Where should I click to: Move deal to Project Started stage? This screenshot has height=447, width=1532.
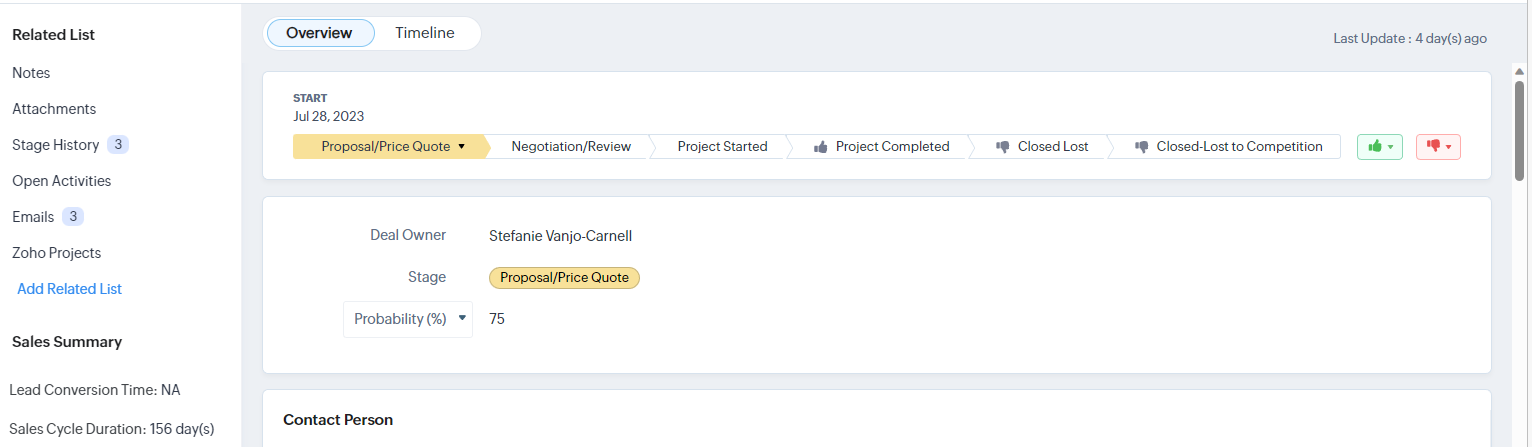click(x=722, y=147)
